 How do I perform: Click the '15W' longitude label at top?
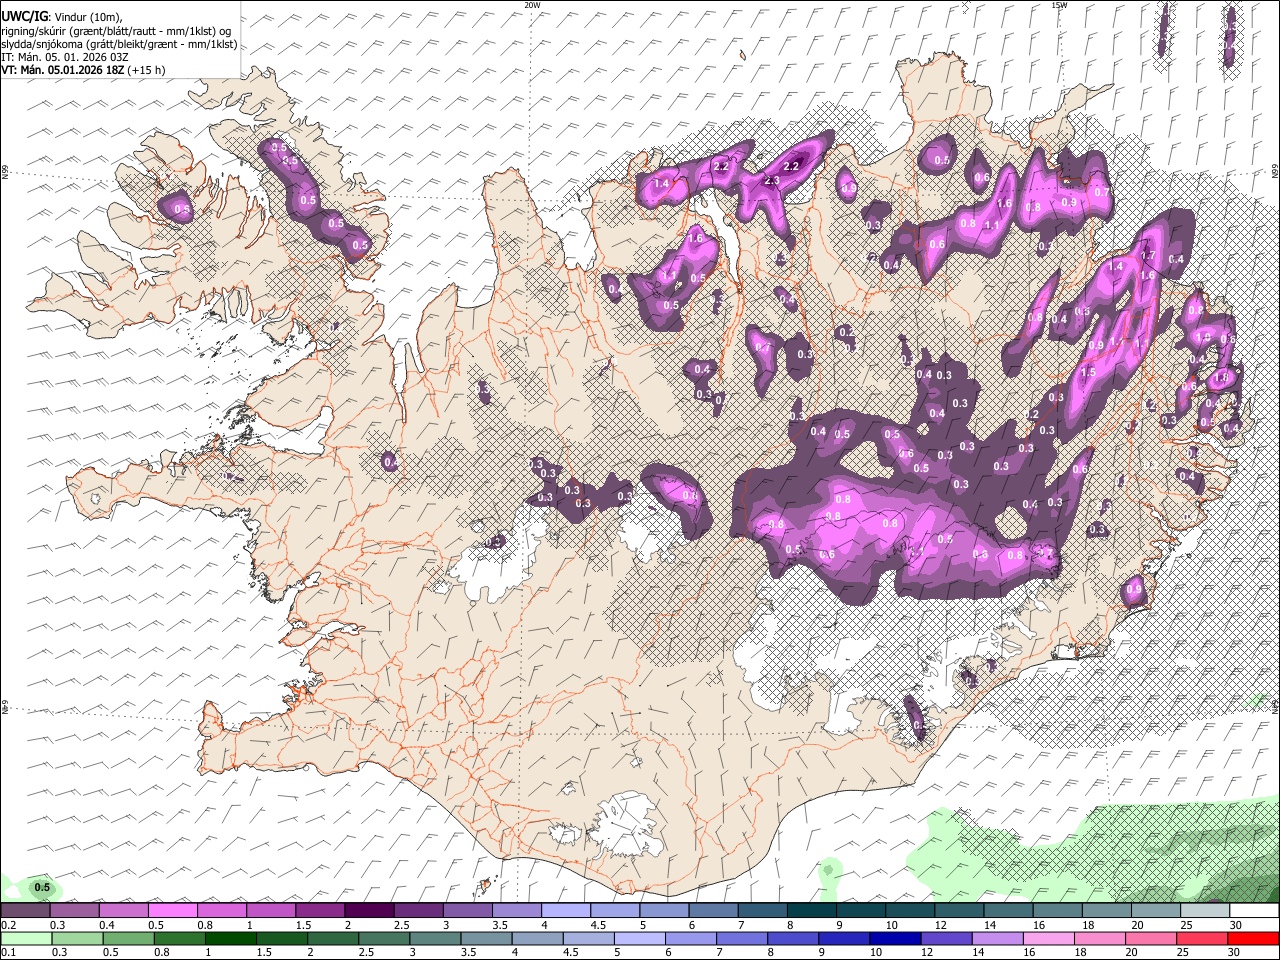point(1059,5)
